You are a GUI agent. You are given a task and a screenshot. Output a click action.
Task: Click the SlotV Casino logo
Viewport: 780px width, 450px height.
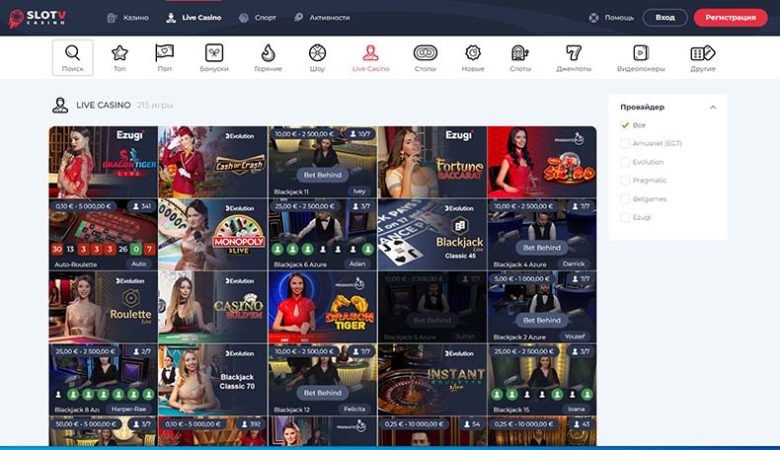point(37,18)
